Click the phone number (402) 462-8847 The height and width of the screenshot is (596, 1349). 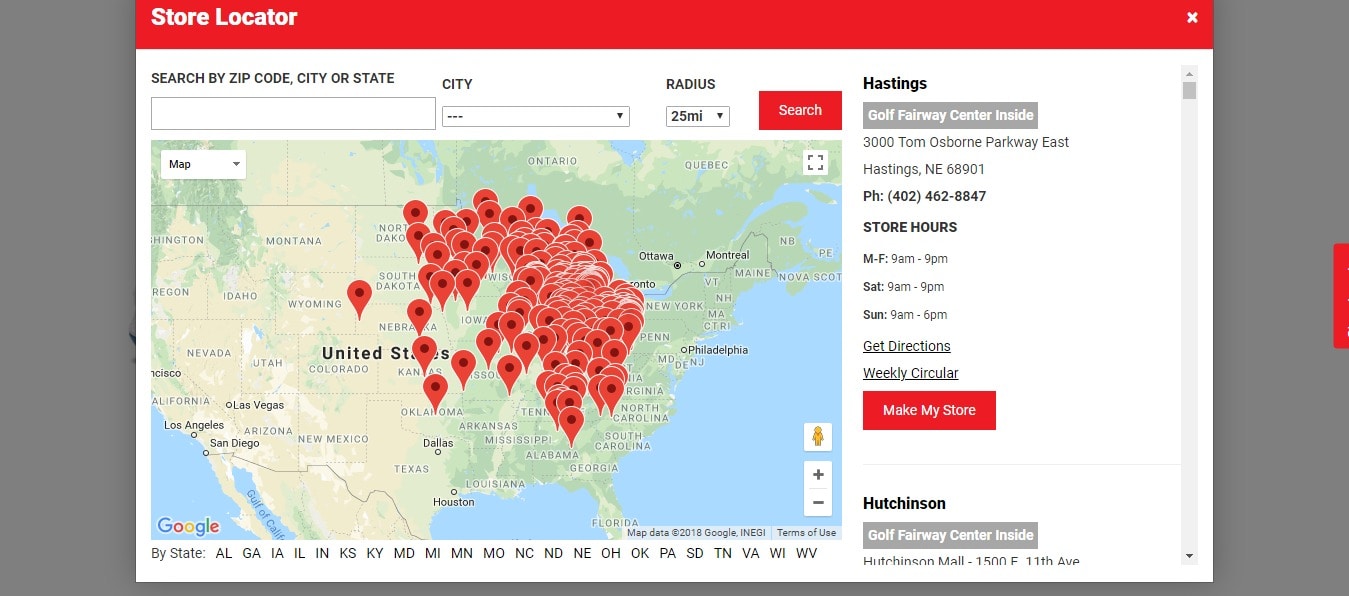click(x=937, y=196)
